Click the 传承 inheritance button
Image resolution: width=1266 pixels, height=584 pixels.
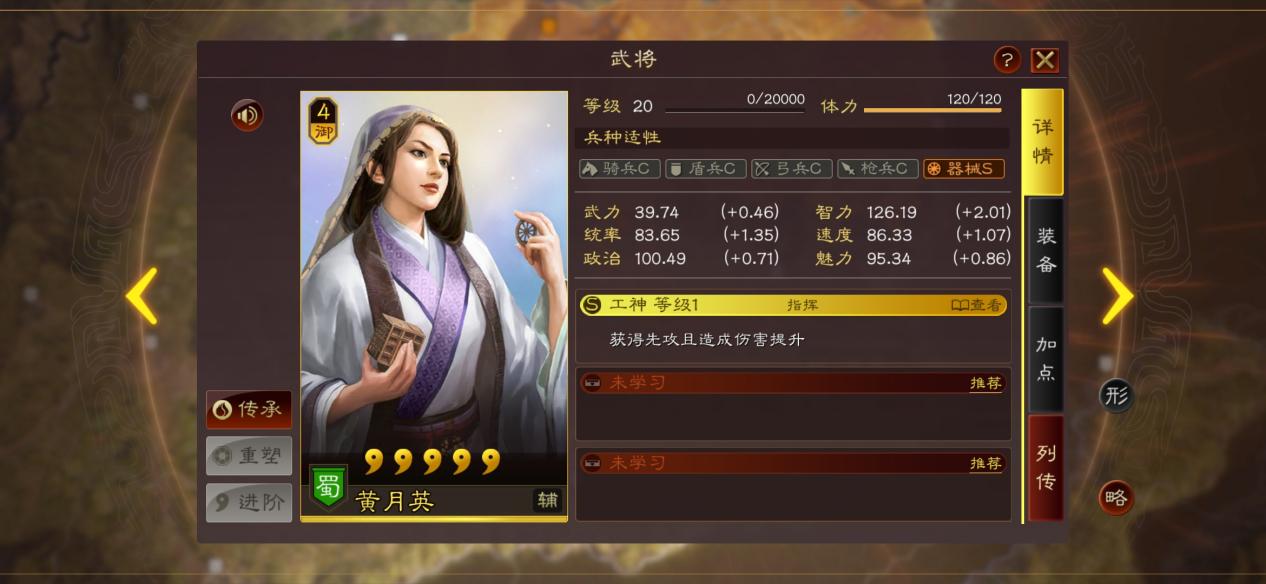[249, 409]
